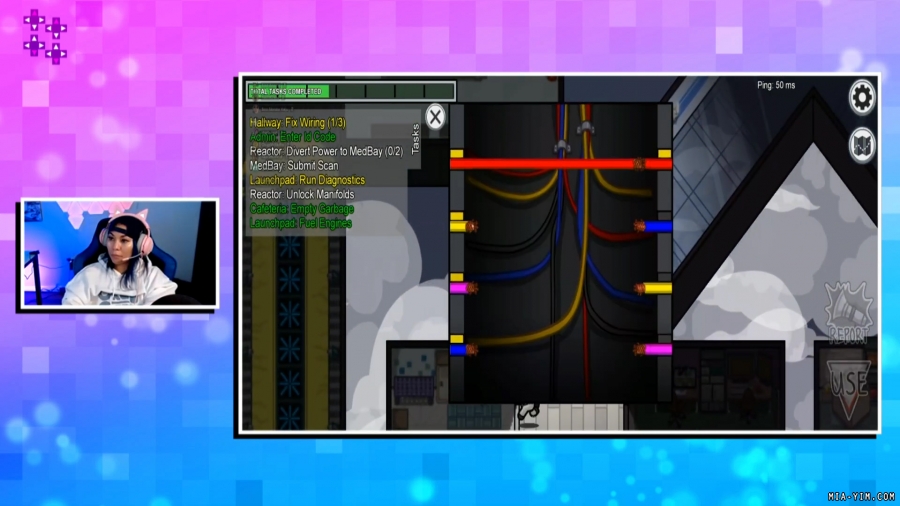The width and height of the screenshot is (900, 506).
Task: Click the left blue wire end
Action: coord(461,350)
